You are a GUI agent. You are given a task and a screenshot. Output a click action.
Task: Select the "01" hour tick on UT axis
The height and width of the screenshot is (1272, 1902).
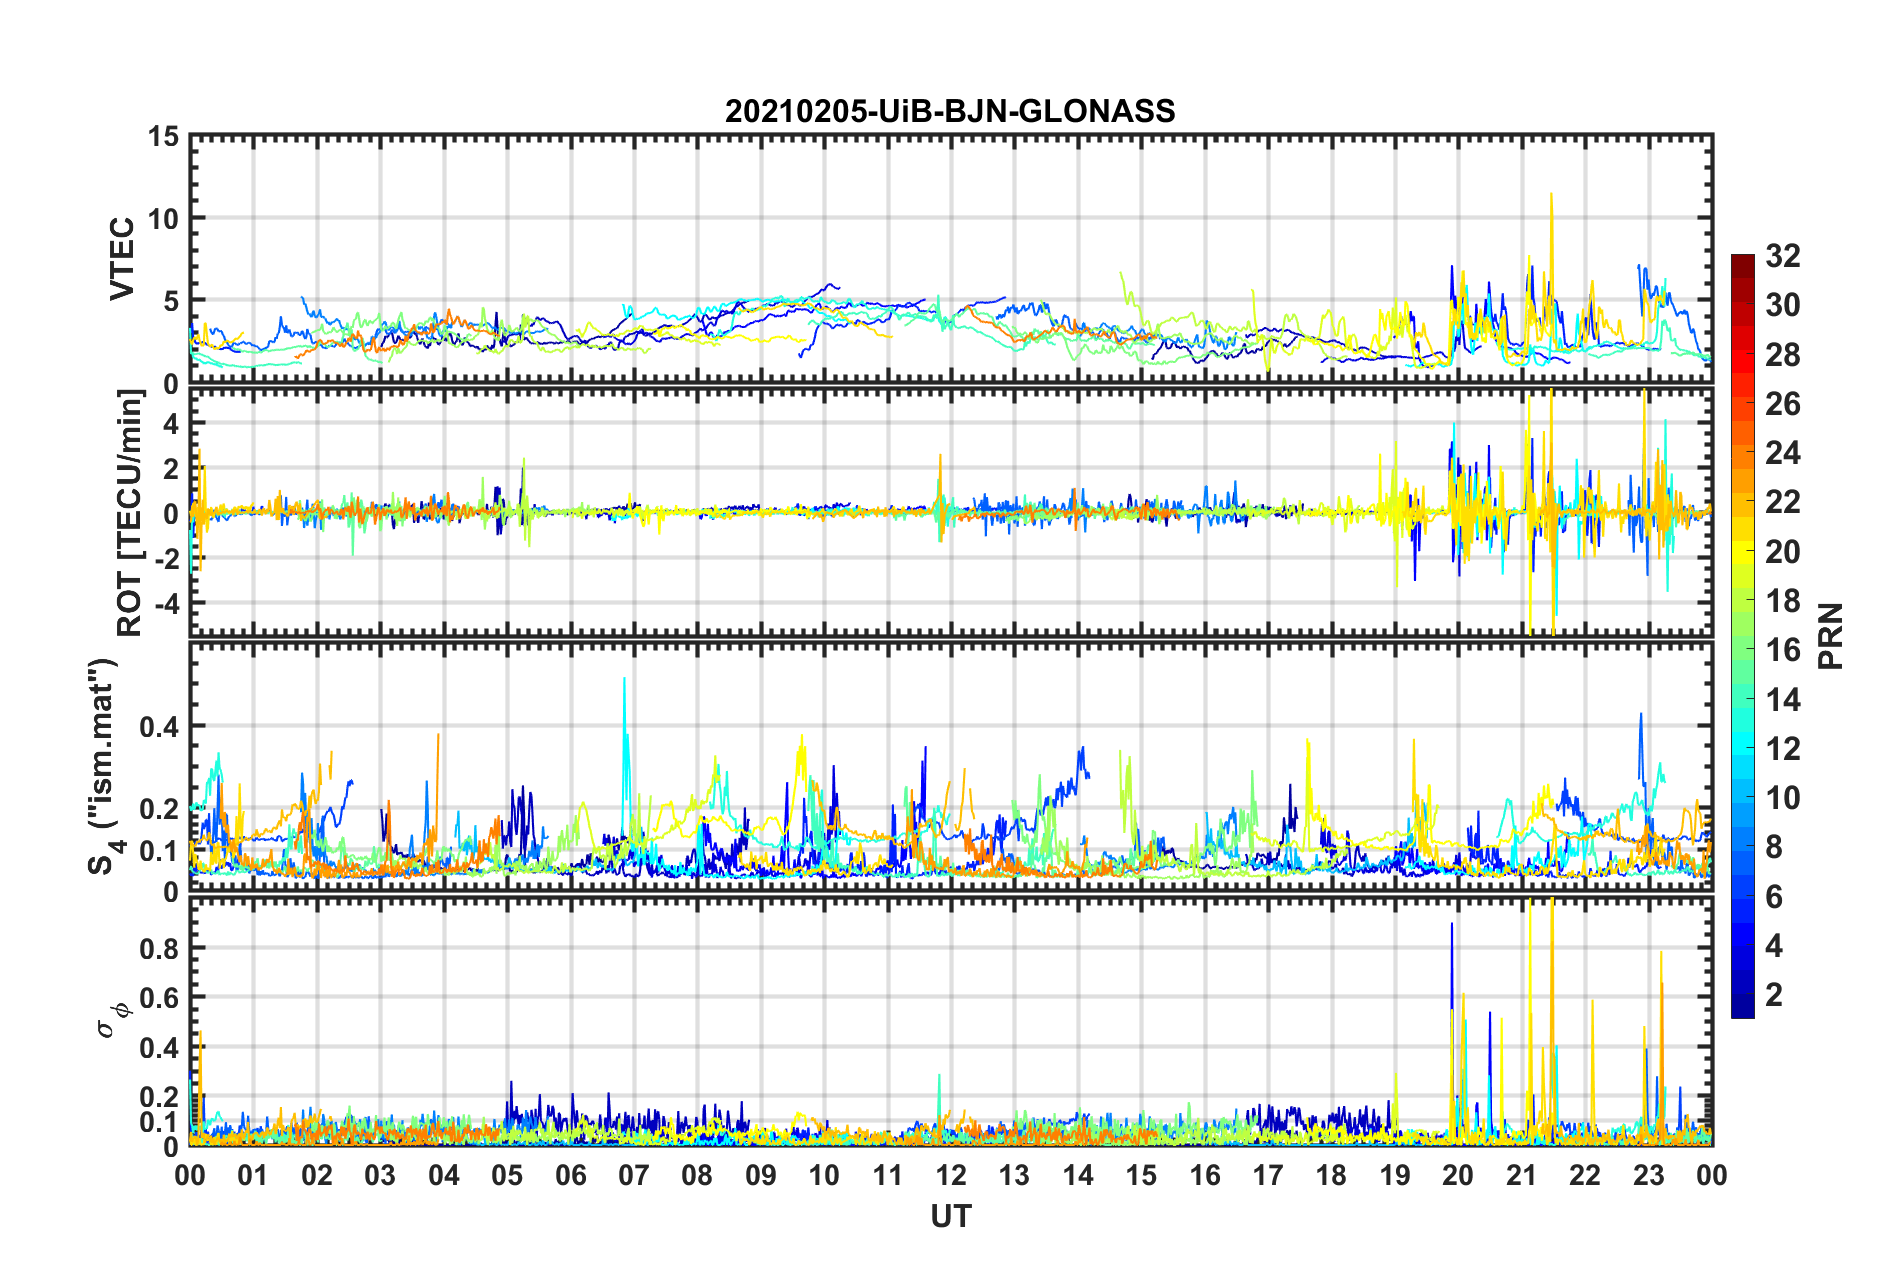253,1175
